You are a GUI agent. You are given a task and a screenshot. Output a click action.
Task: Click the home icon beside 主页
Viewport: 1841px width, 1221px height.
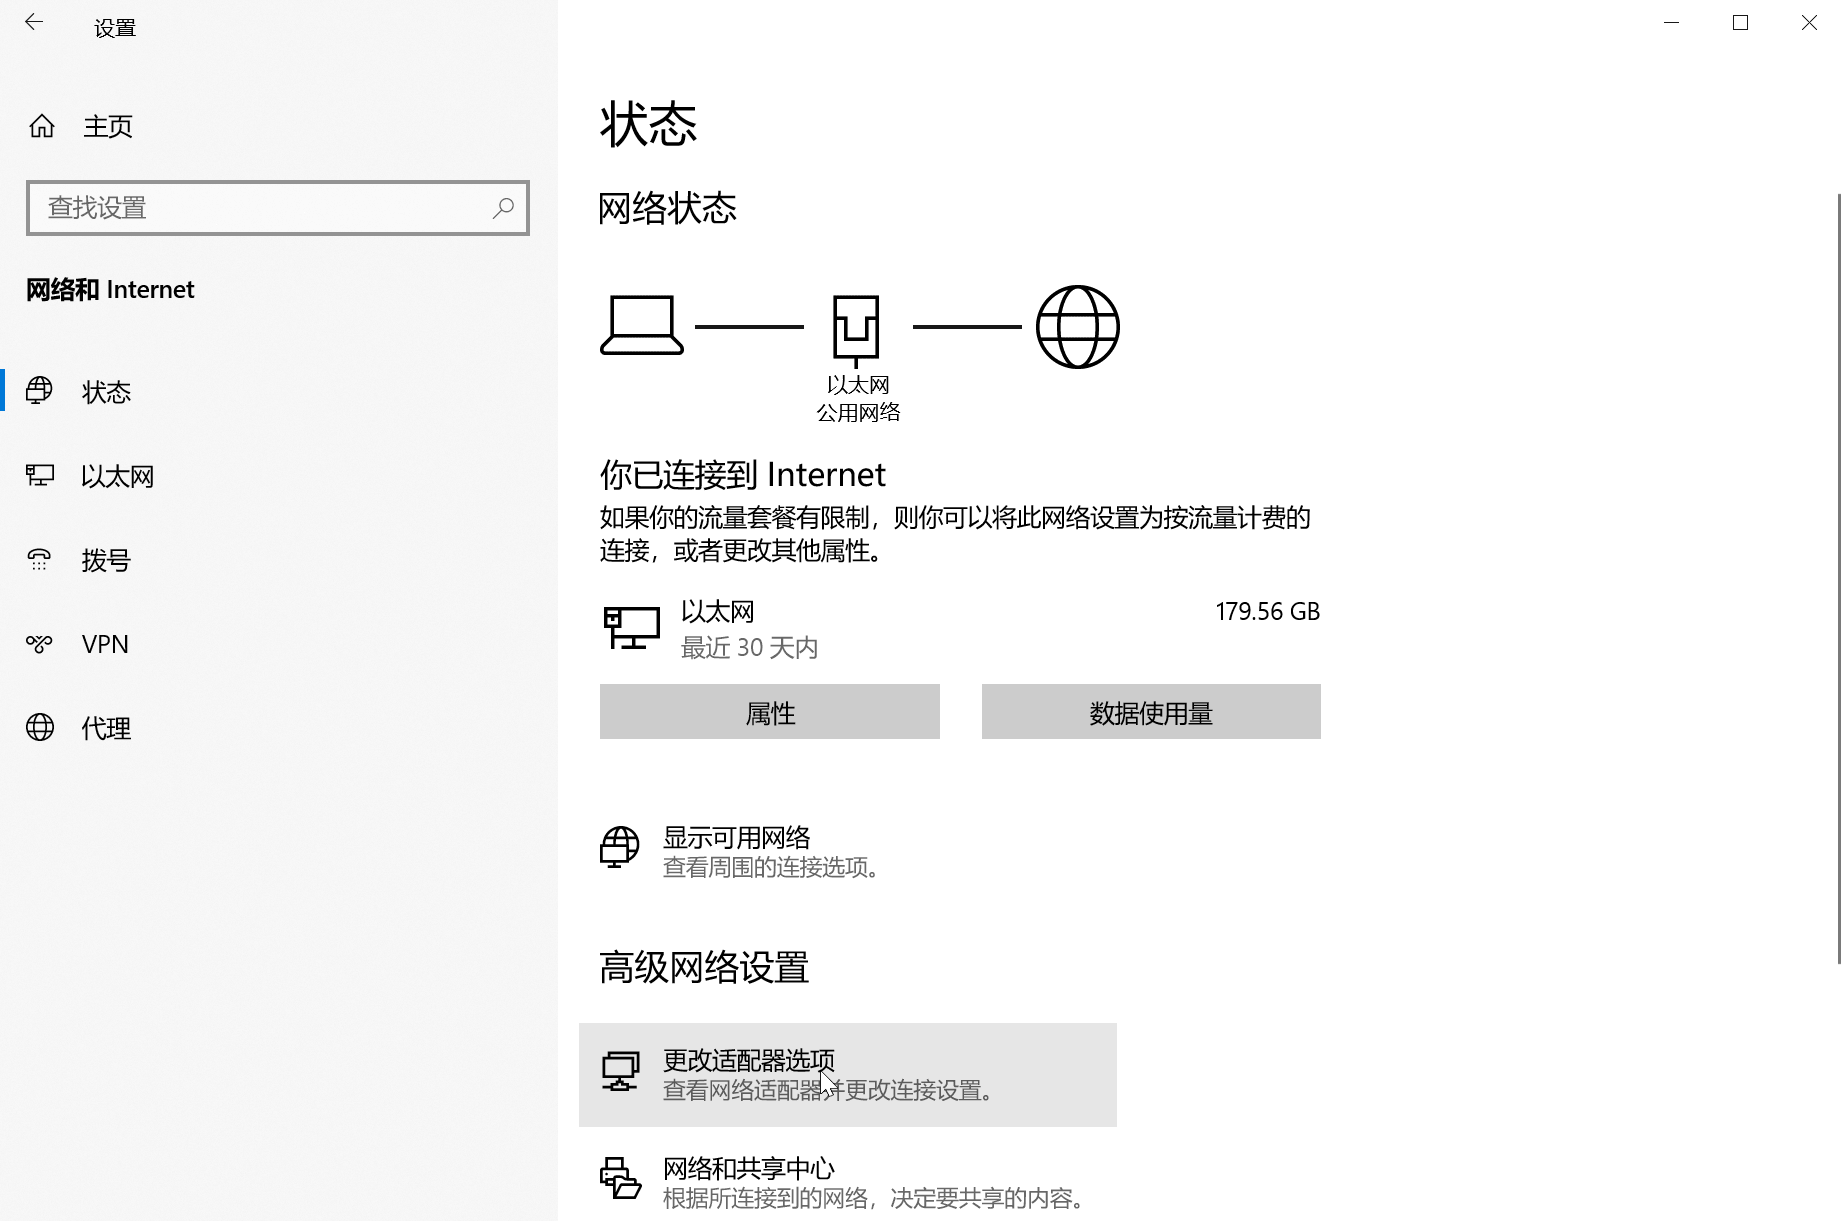pyautogui.click(x=42, y=126)
